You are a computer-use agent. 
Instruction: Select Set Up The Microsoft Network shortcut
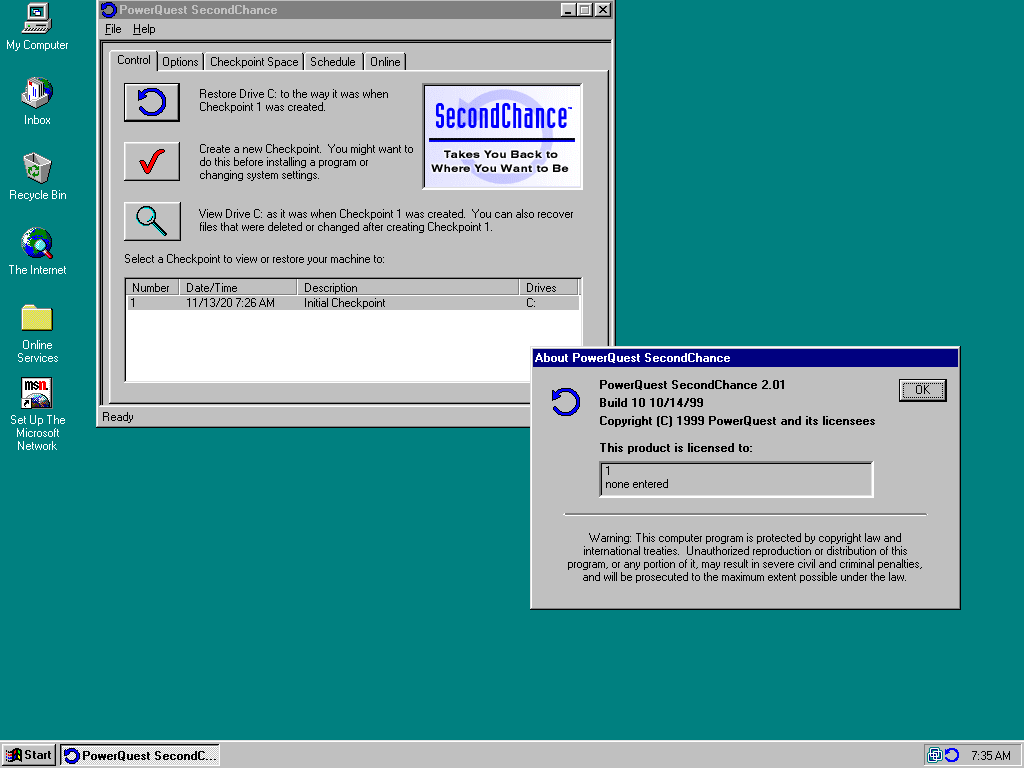point(37,394)
